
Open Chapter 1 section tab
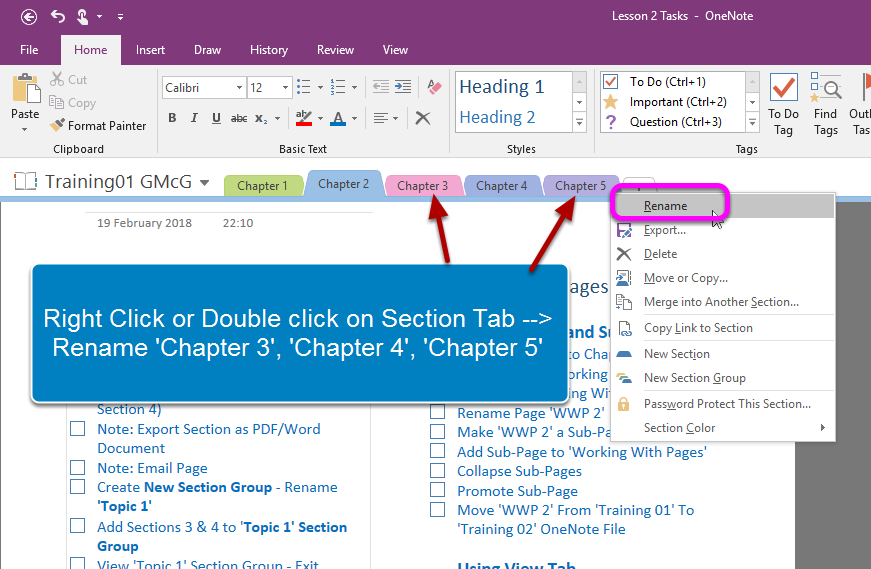(x=262, y=186)
